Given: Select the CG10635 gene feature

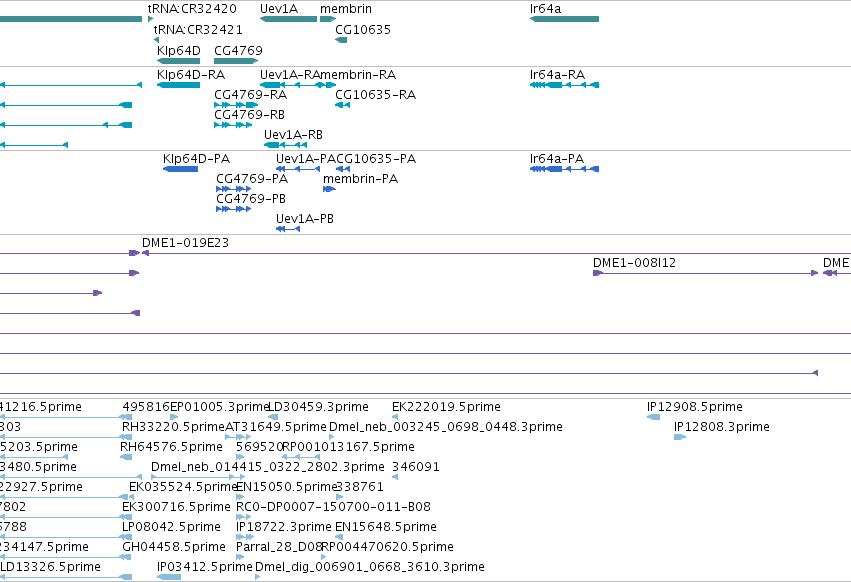Looking at the screenshot, I should pos(341,40).
